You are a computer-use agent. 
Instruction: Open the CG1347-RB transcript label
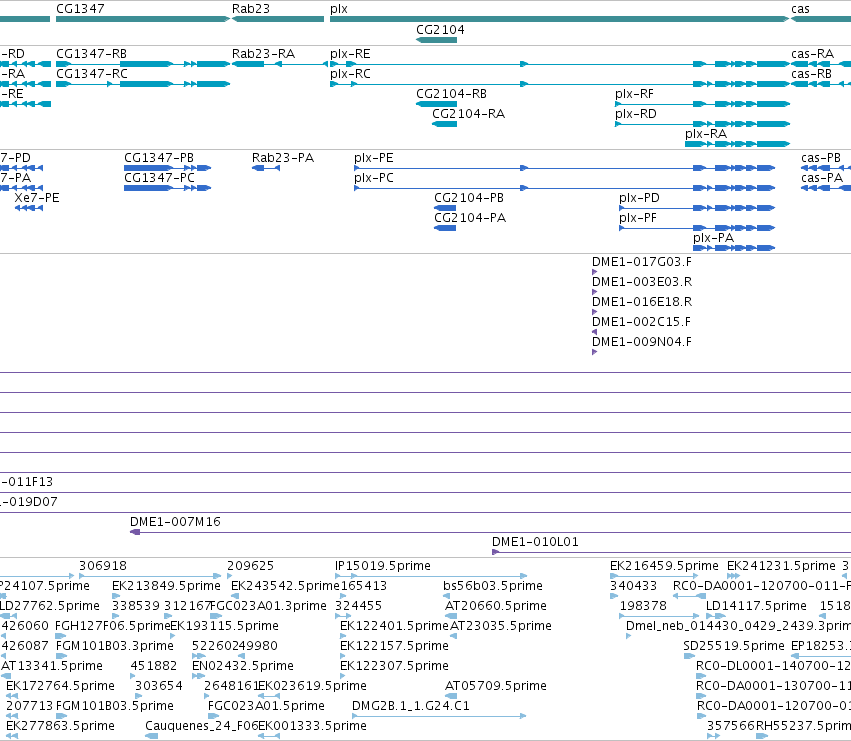pyautogui.click(x=91, y=54)
